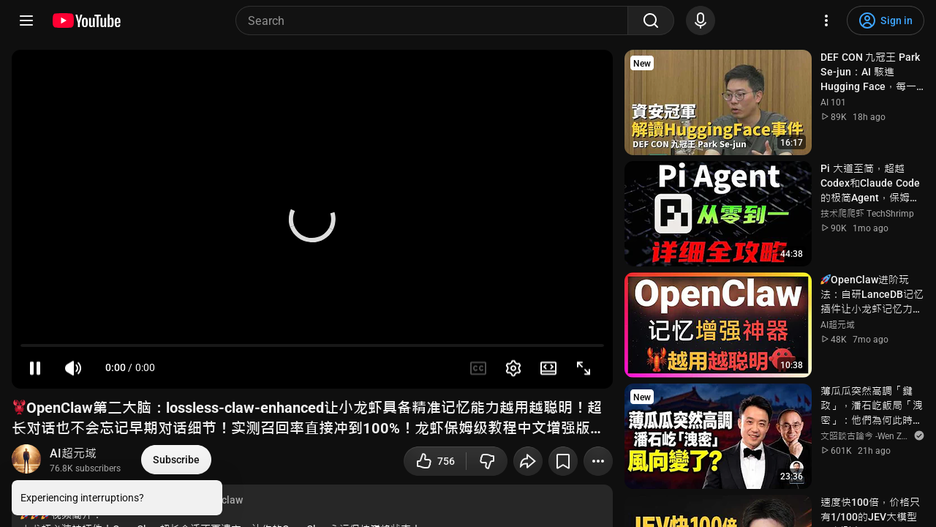Viewport: 936px width, 527px height.
Task: Click the video progress bar
Action: point(312,346)
